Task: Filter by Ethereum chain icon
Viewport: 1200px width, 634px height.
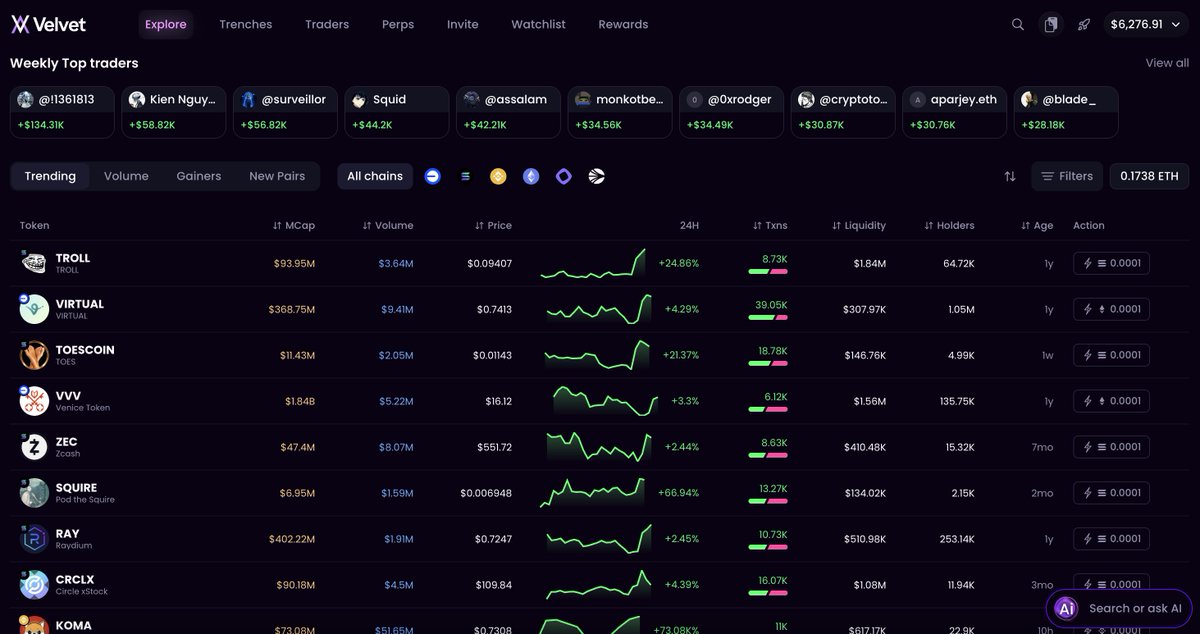Action: (531, 176)
